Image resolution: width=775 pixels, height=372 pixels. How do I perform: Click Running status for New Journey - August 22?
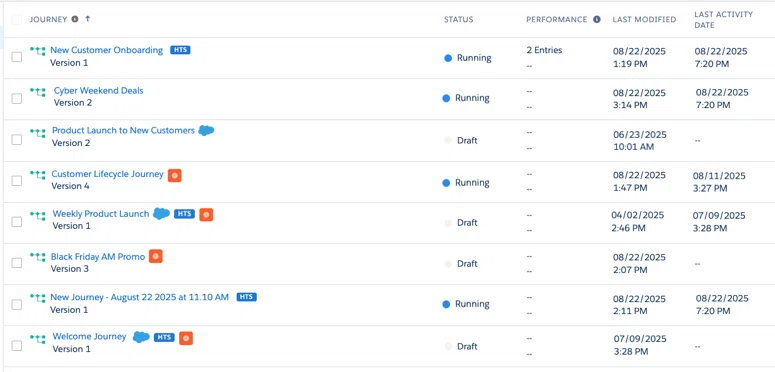pos(472,304)
